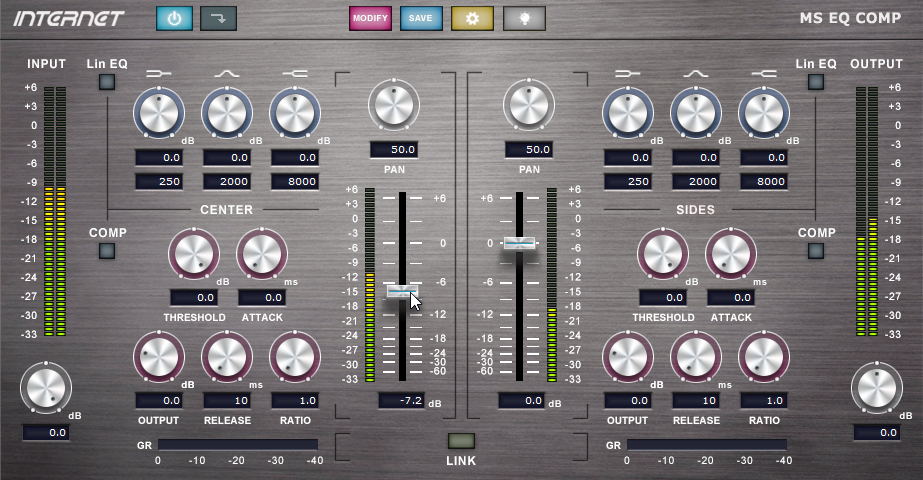
Task: Enable the Sides COMP toggle
Action: pyautogui.click(x=816, y=251)
